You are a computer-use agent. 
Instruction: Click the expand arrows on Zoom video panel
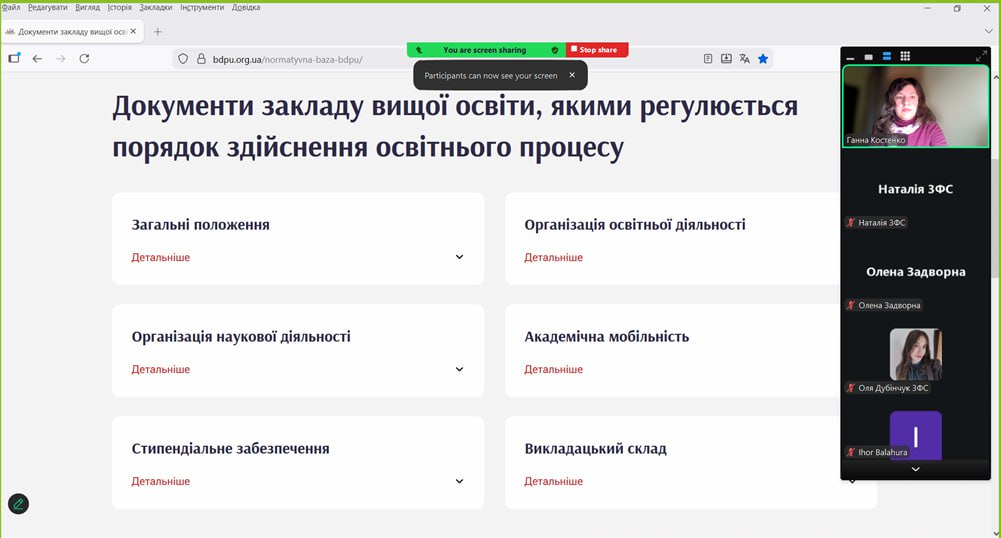(981, 56)
